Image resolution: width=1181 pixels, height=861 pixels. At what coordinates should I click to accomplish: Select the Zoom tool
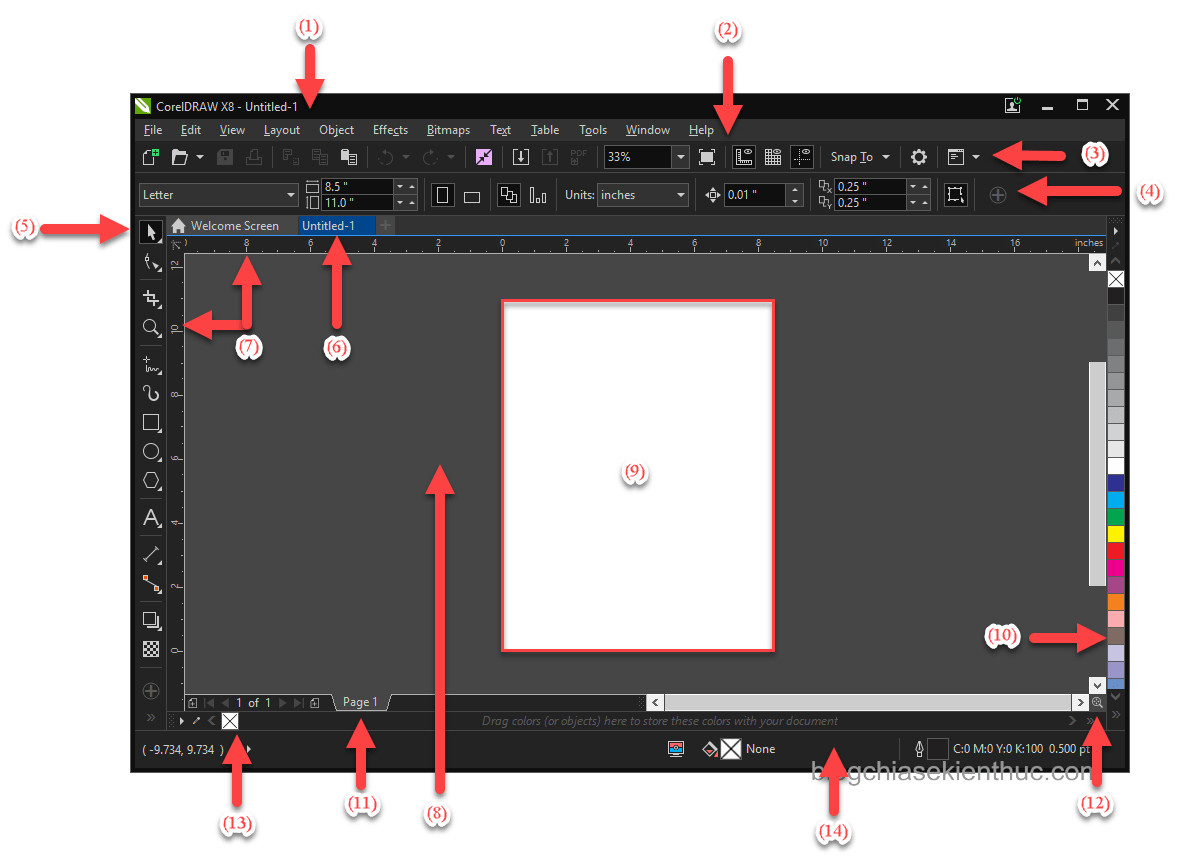(x=151, y=328)
